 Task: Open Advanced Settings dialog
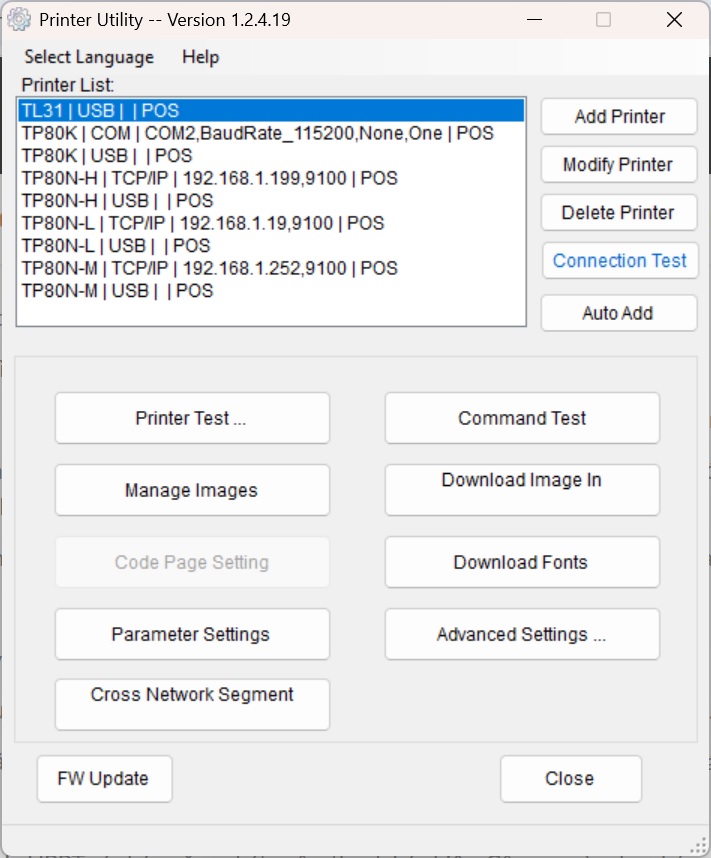point(522,634)
